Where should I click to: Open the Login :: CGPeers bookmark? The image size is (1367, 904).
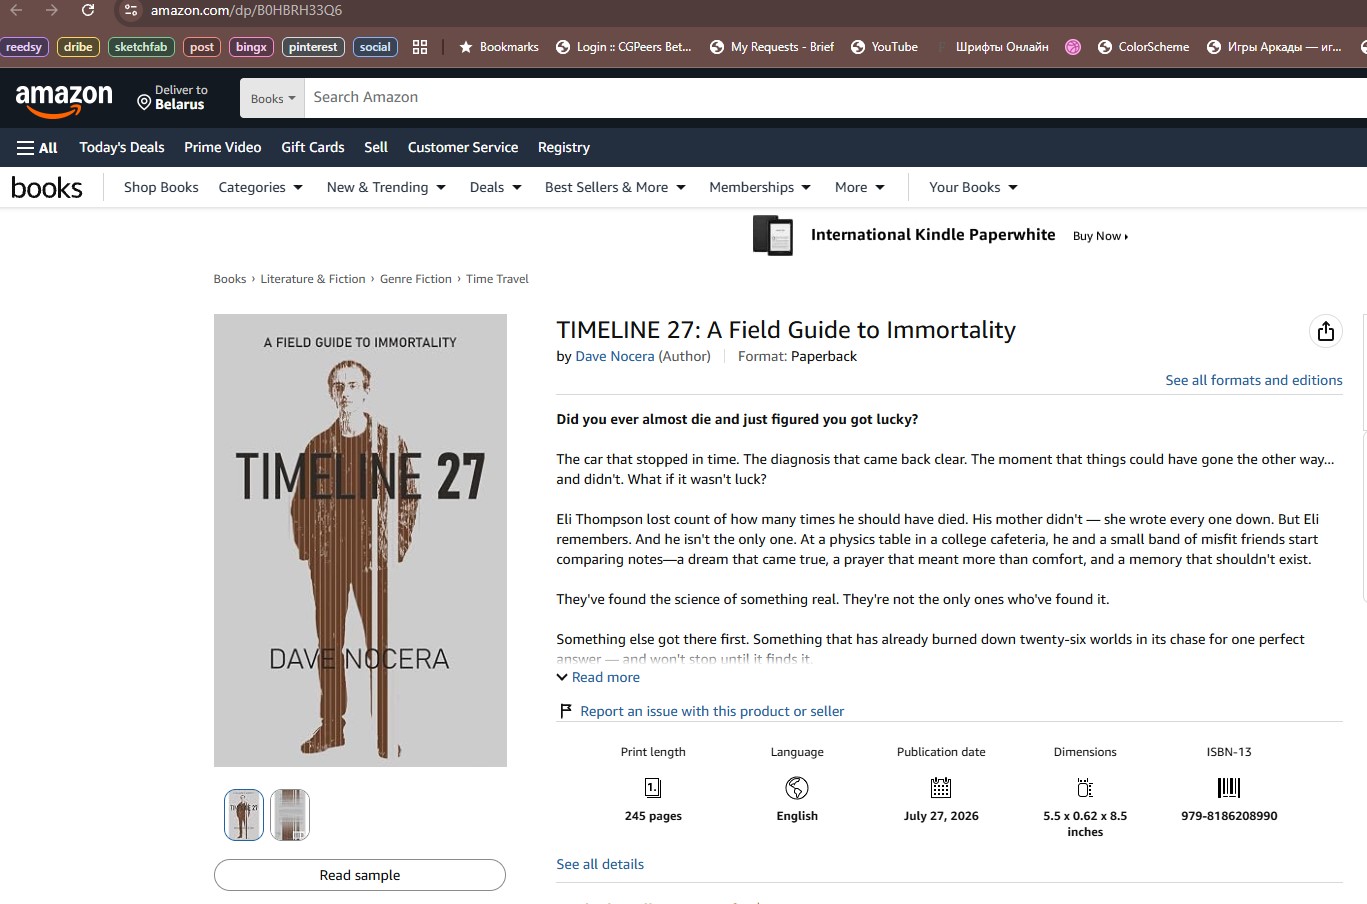[x=623, y=47]
